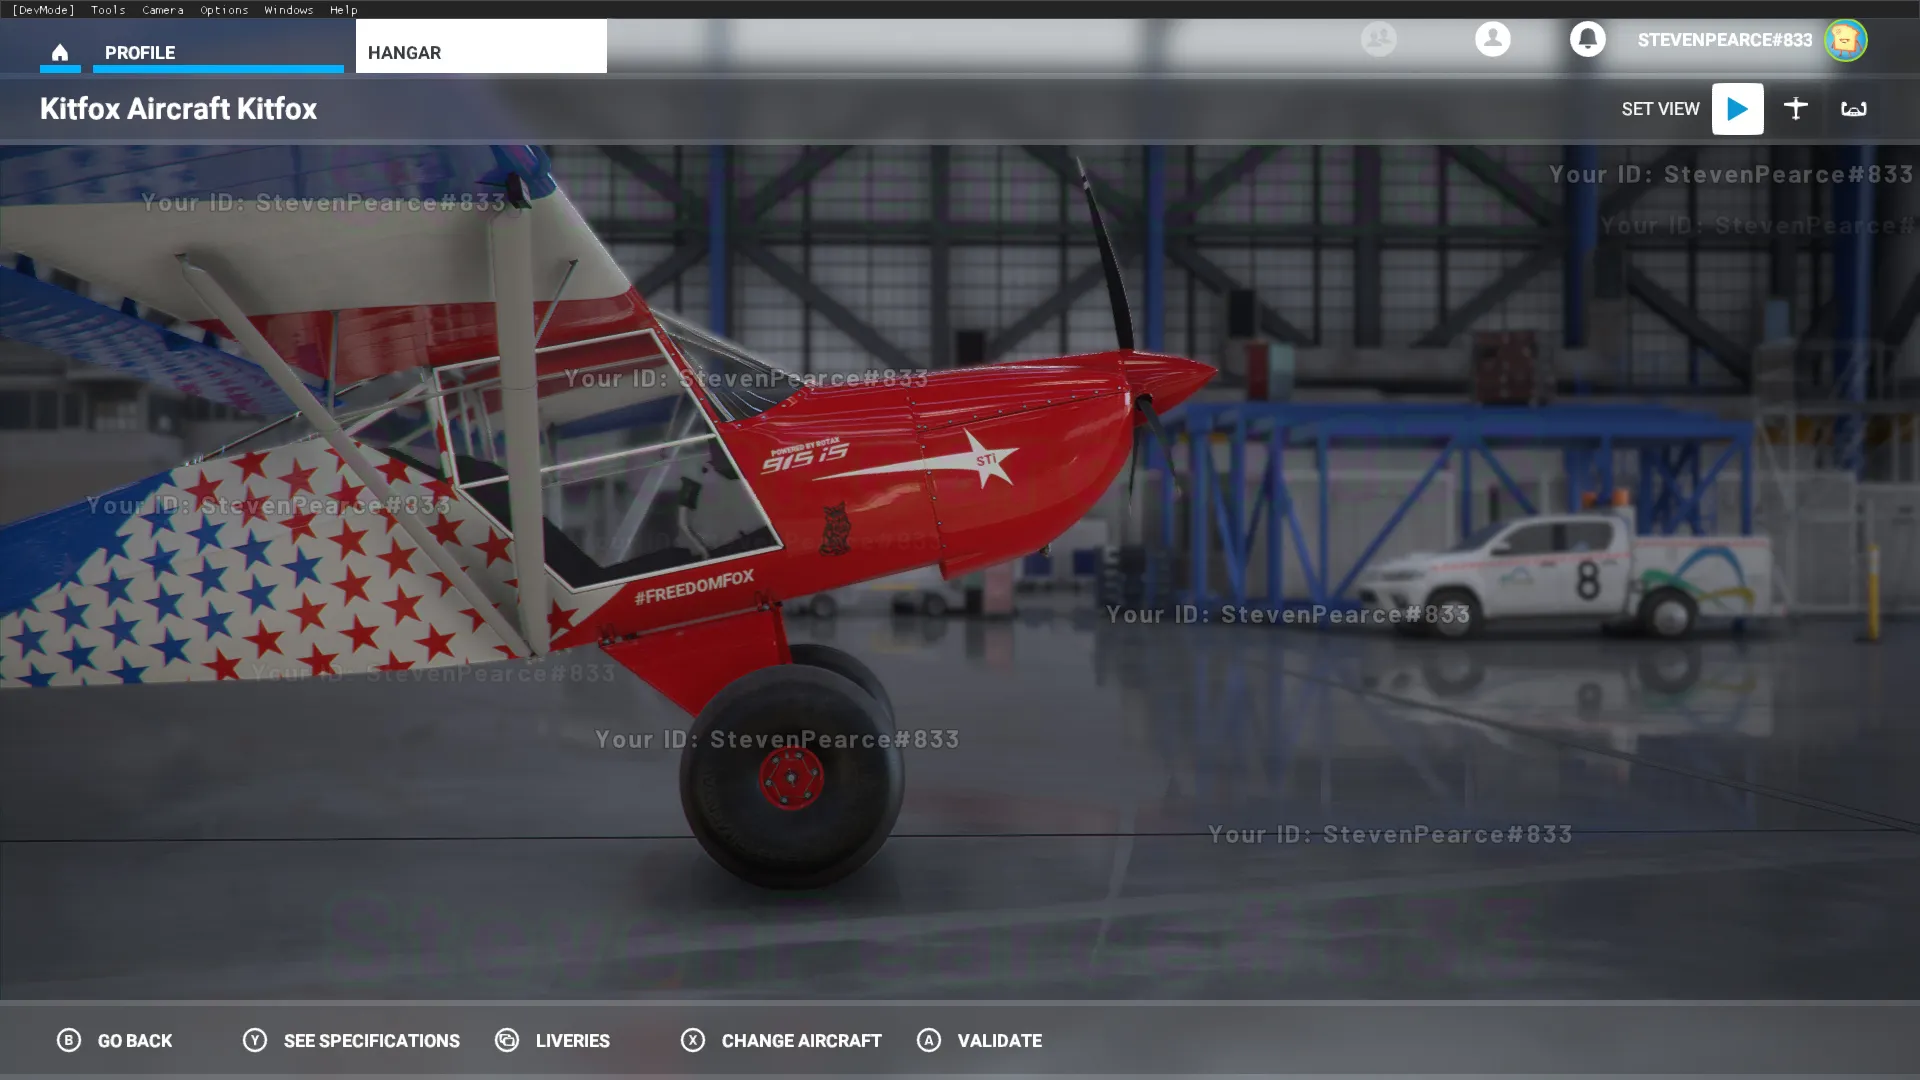Open the friends group icon
1920x1080 pixels.
tap(1378, 39)
